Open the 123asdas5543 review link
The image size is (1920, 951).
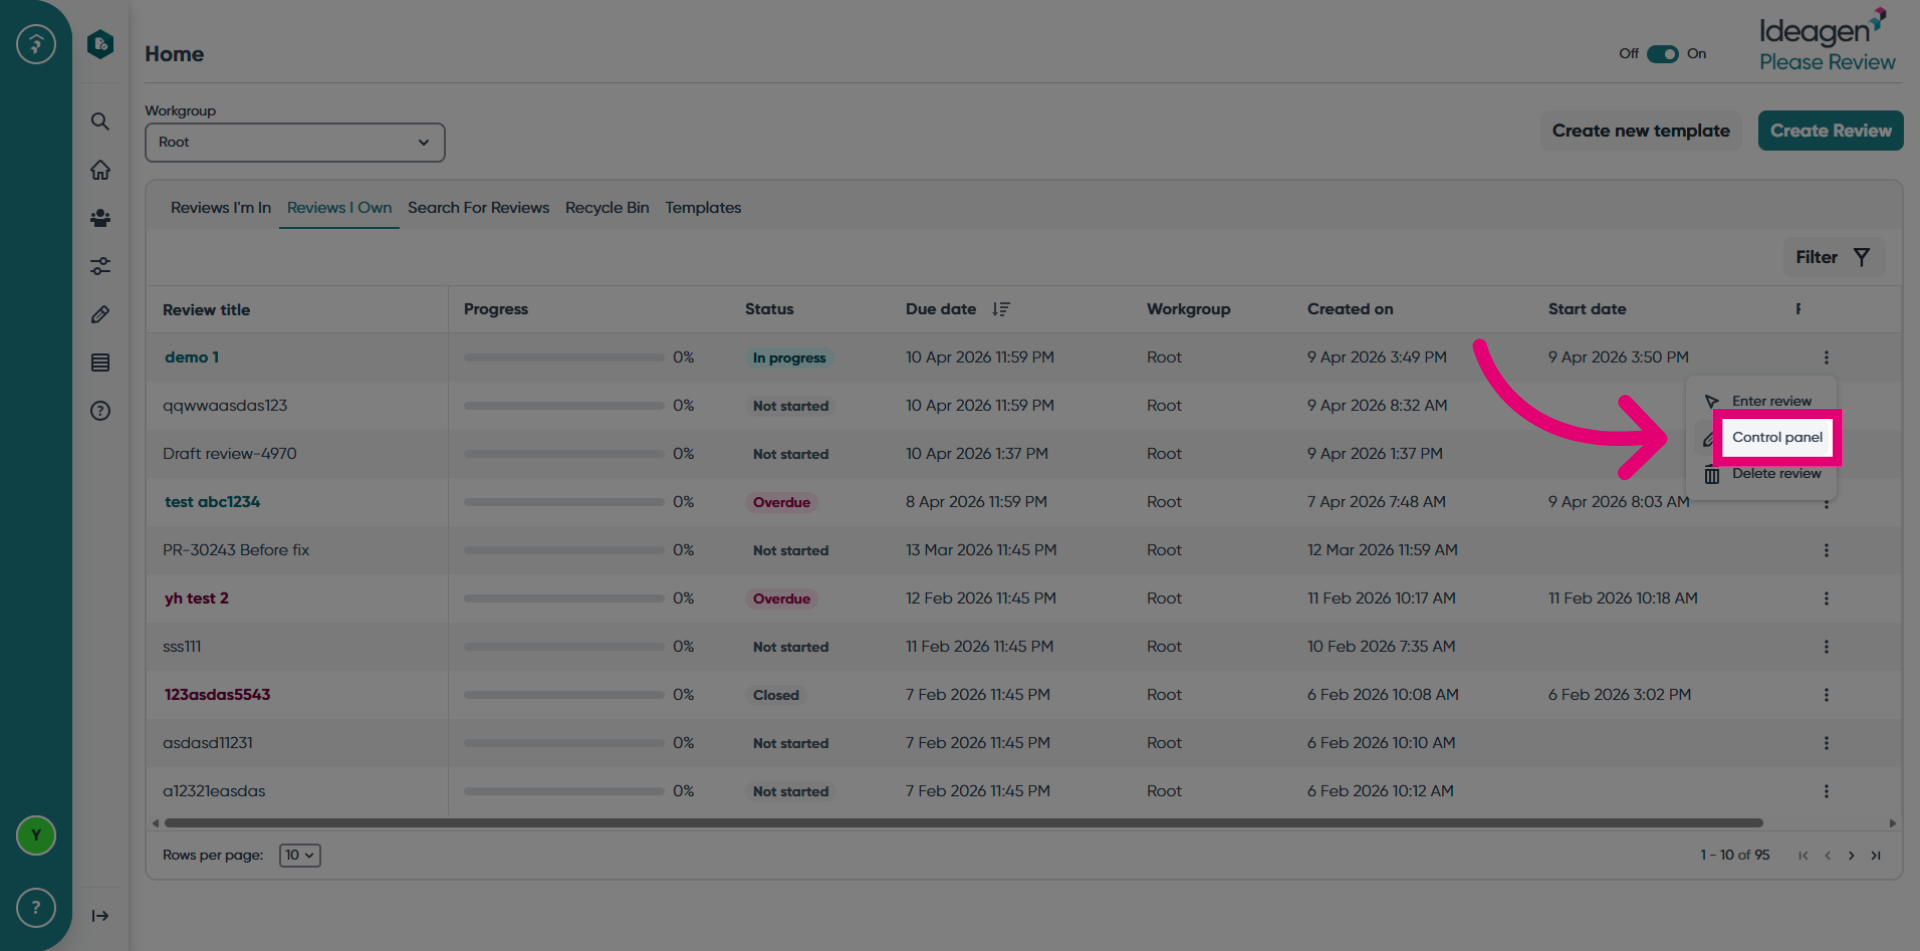click(x=217, y=695)
